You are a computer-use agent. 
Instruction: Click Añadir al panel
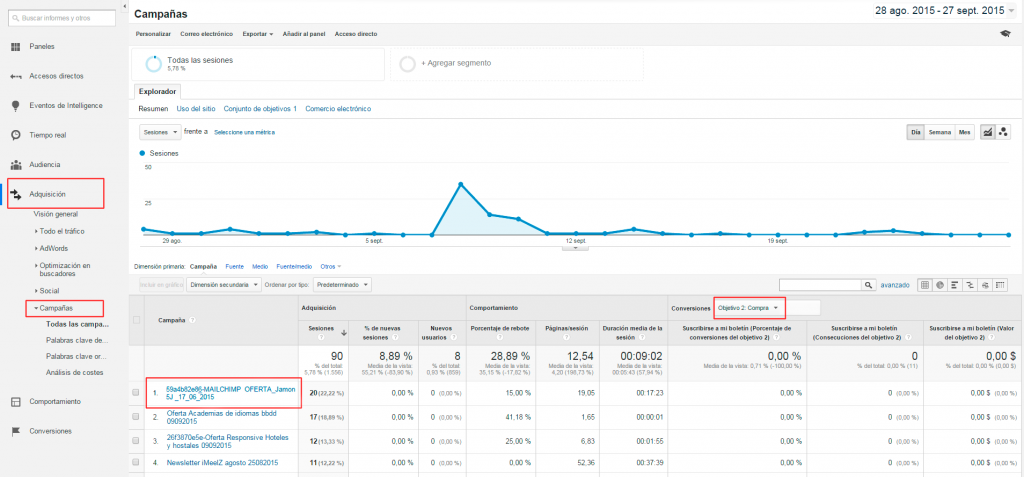(x=304, y=34)
